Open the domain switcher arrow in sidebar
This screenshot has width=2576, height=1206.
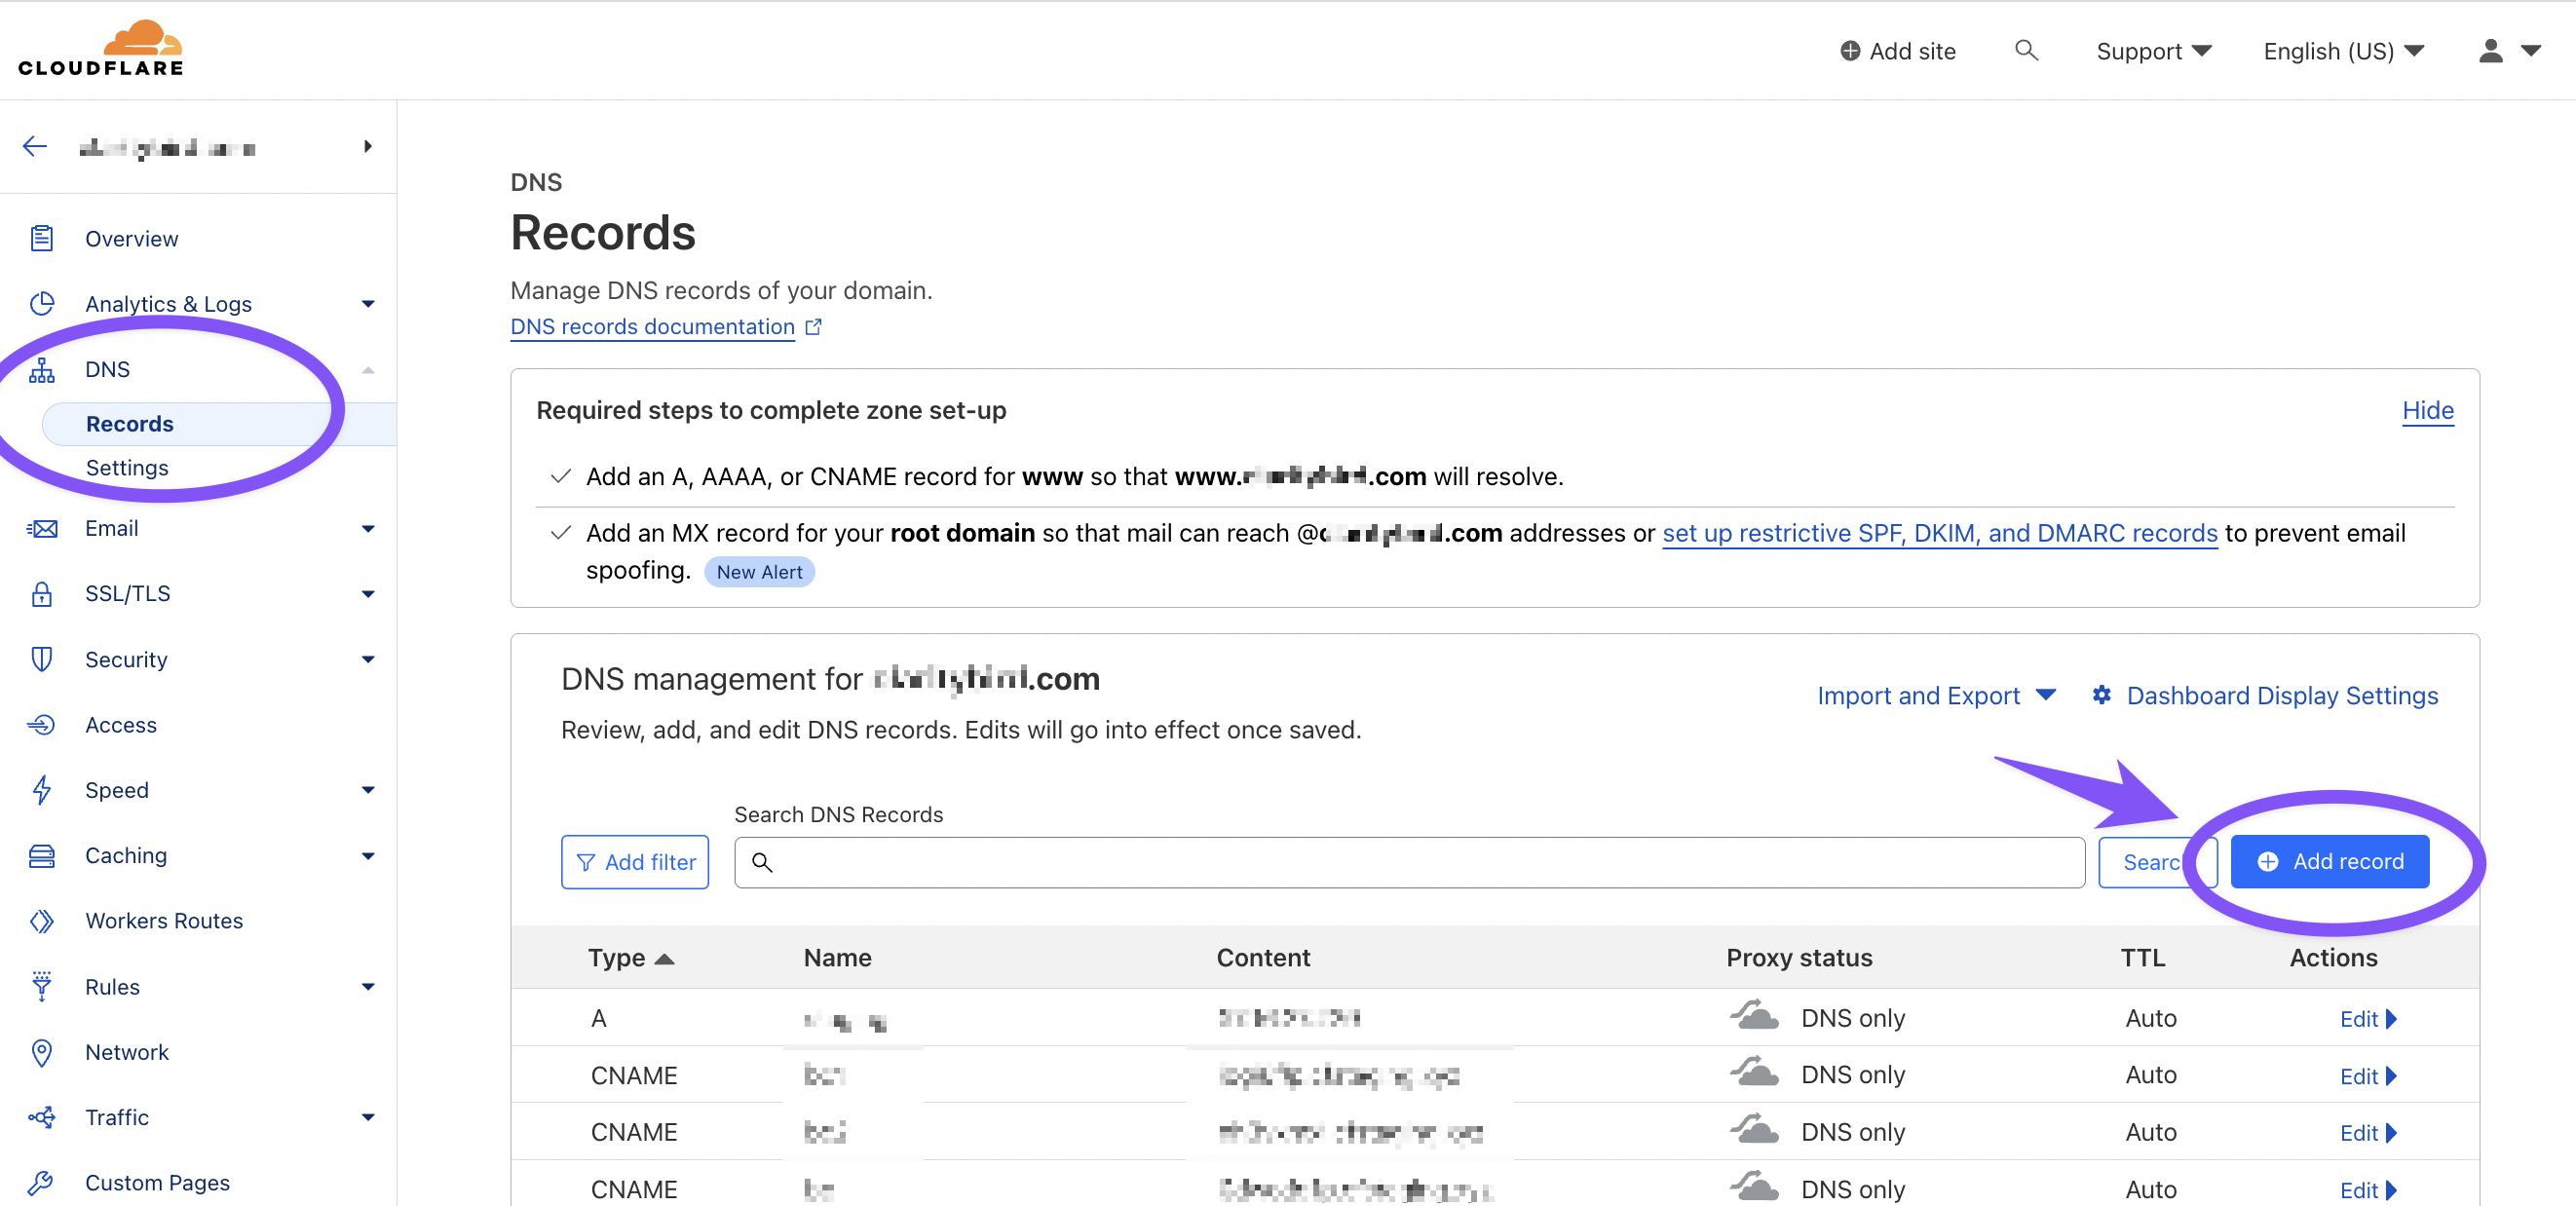click(x=368, y=147)
